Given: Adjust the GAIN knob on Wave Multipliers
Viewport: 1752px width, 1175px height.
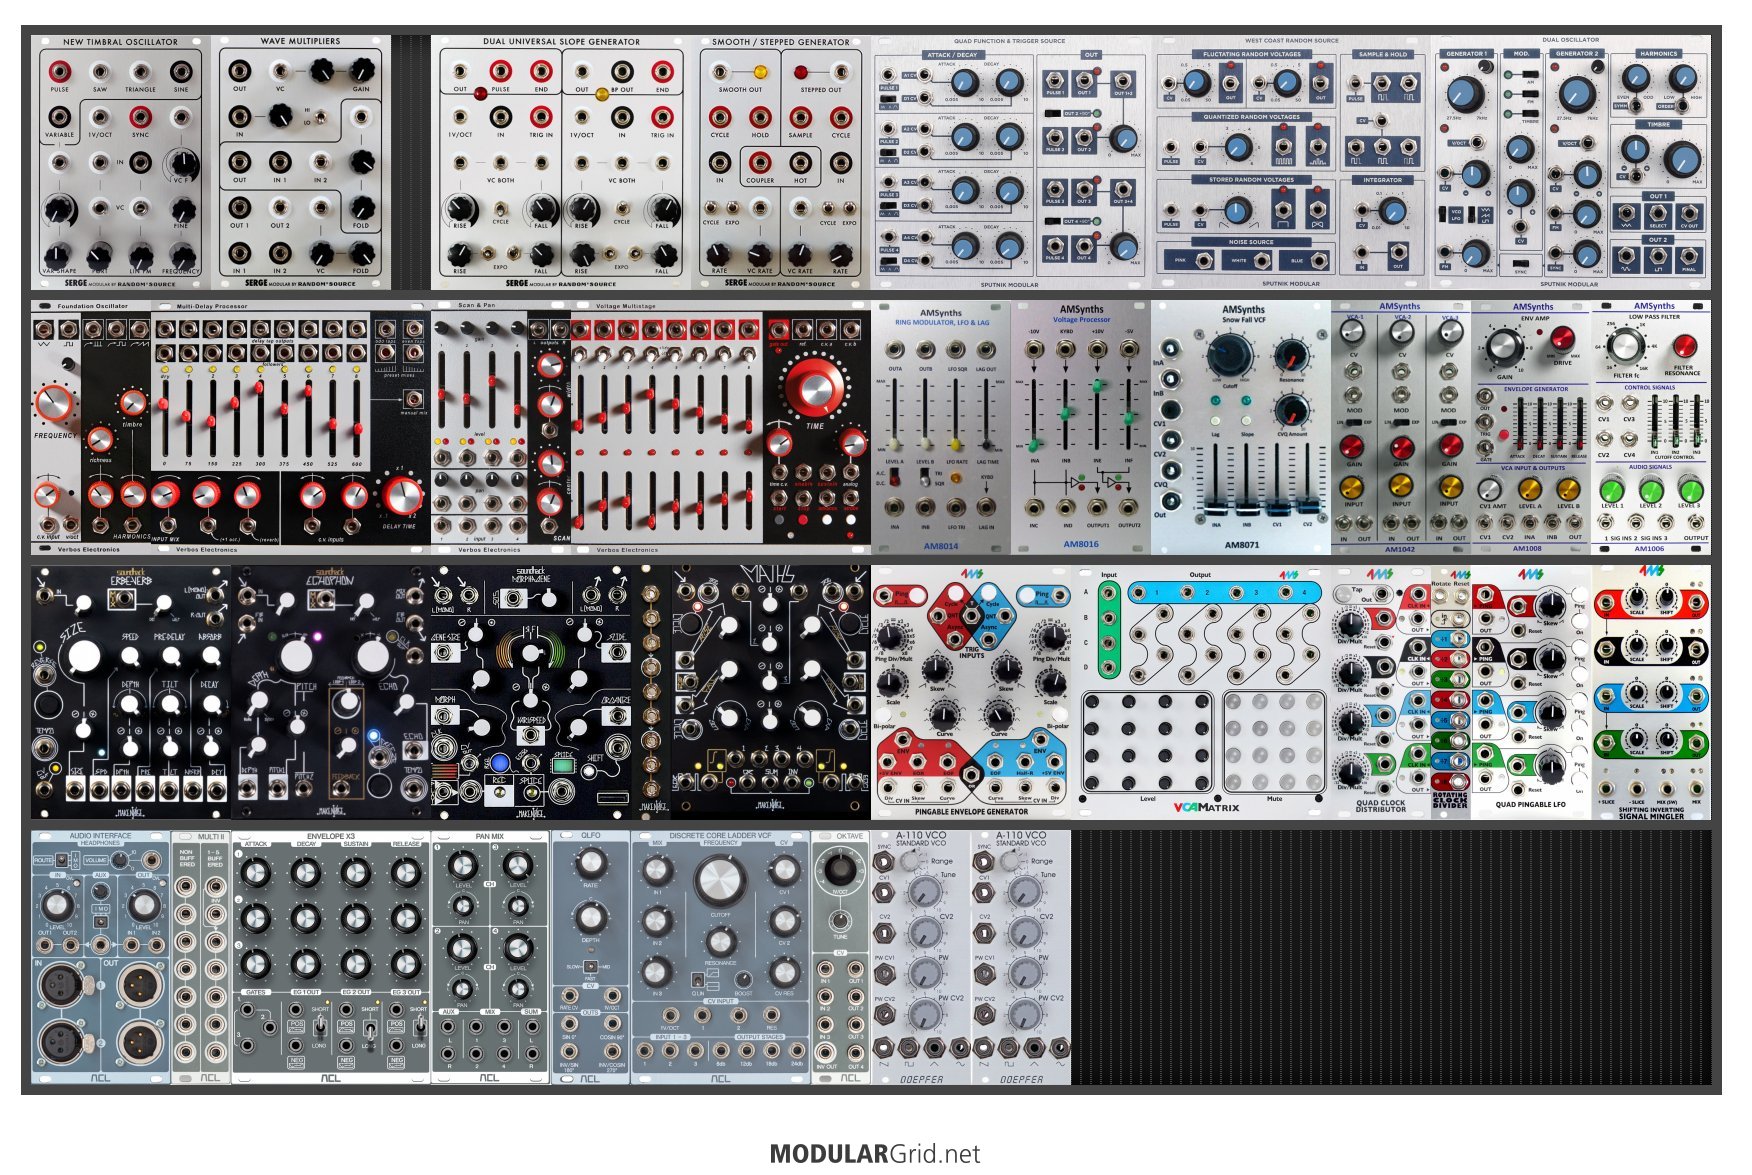Looking at the screenshot, I should (x=361, y=71).
